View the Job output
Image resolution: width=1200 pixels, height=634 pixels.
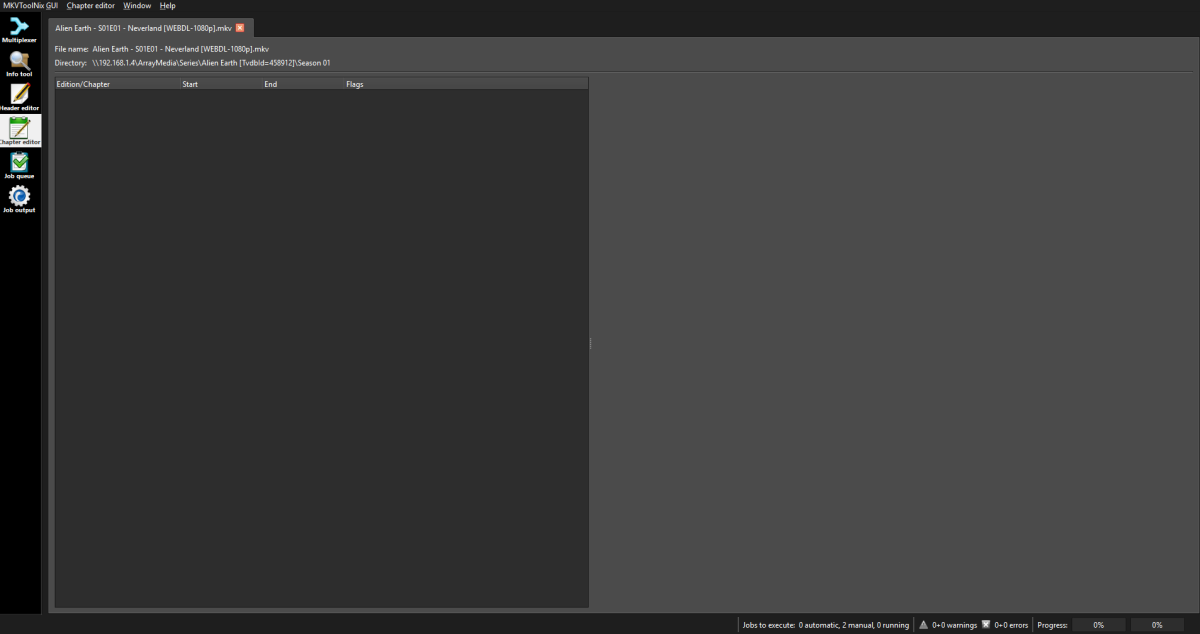[x=19, y=198]
